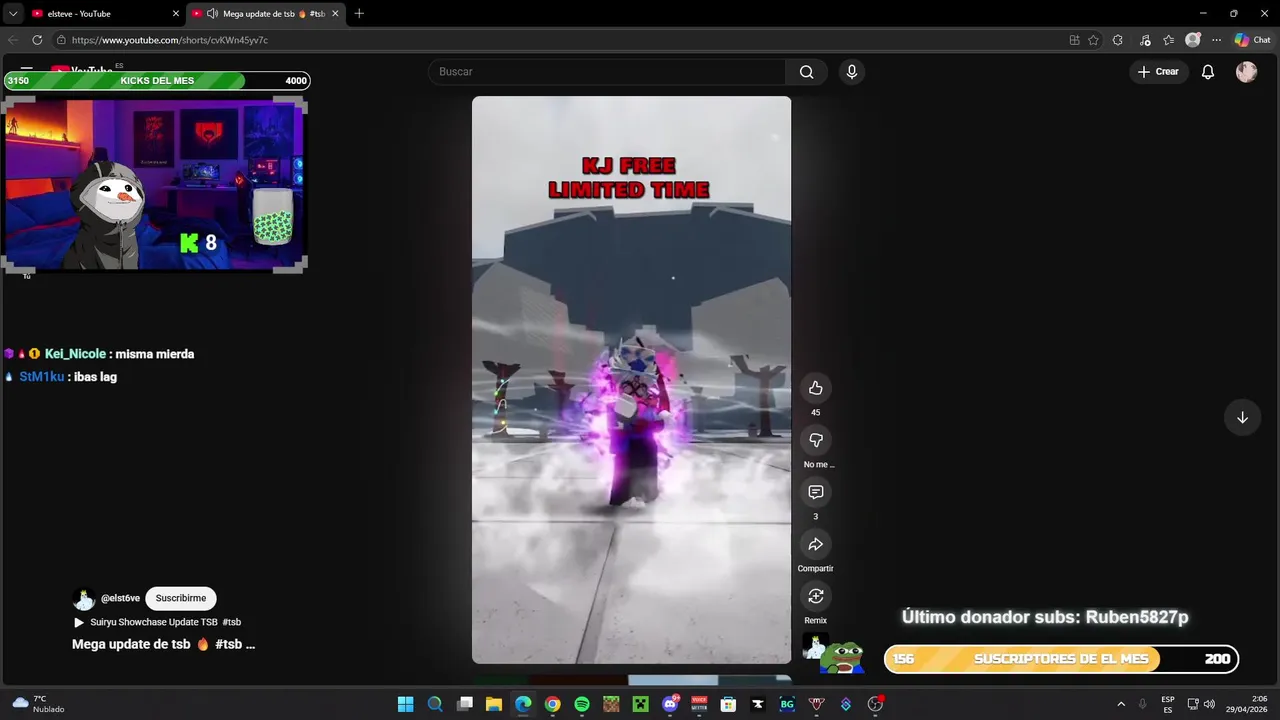This screenshot has width=1280, height=720.
Task: Open the sound thumbnail below Remix
Action: 815,648
